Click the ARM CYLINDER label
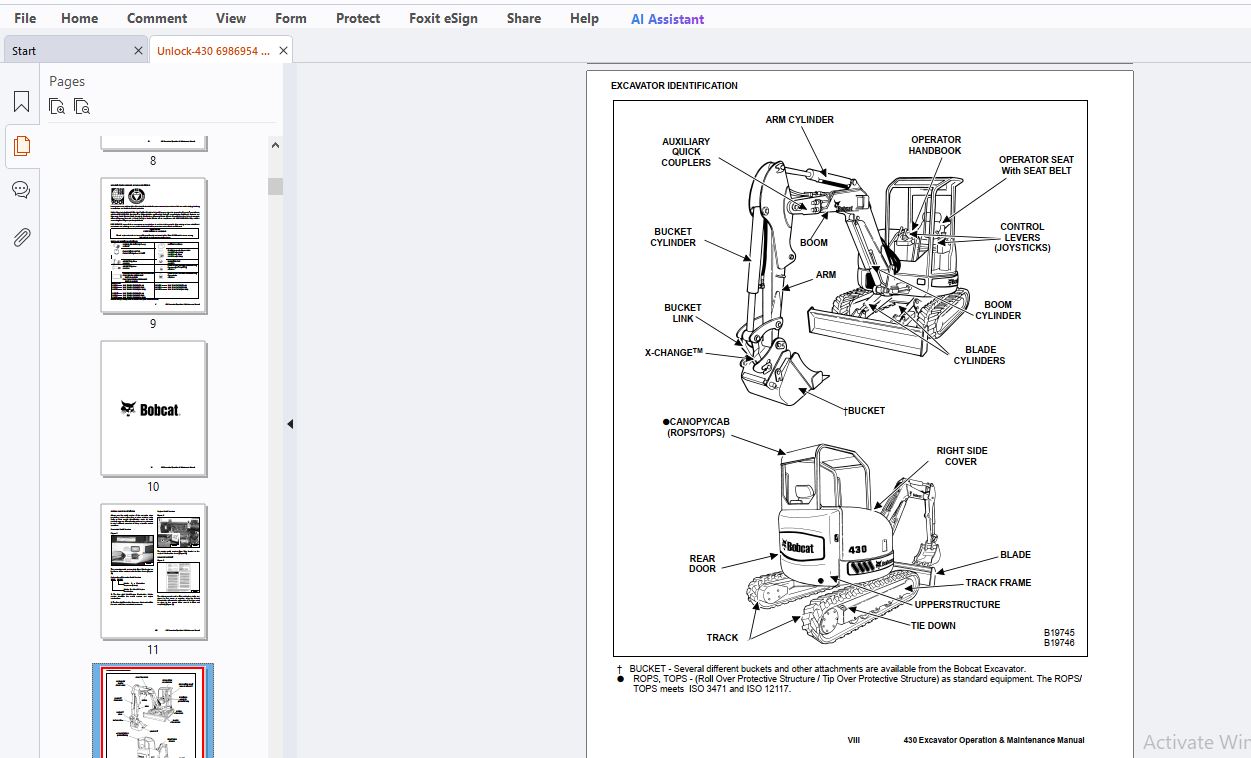1251x758 pixels. pyautogui.click(x=799, y=120)
